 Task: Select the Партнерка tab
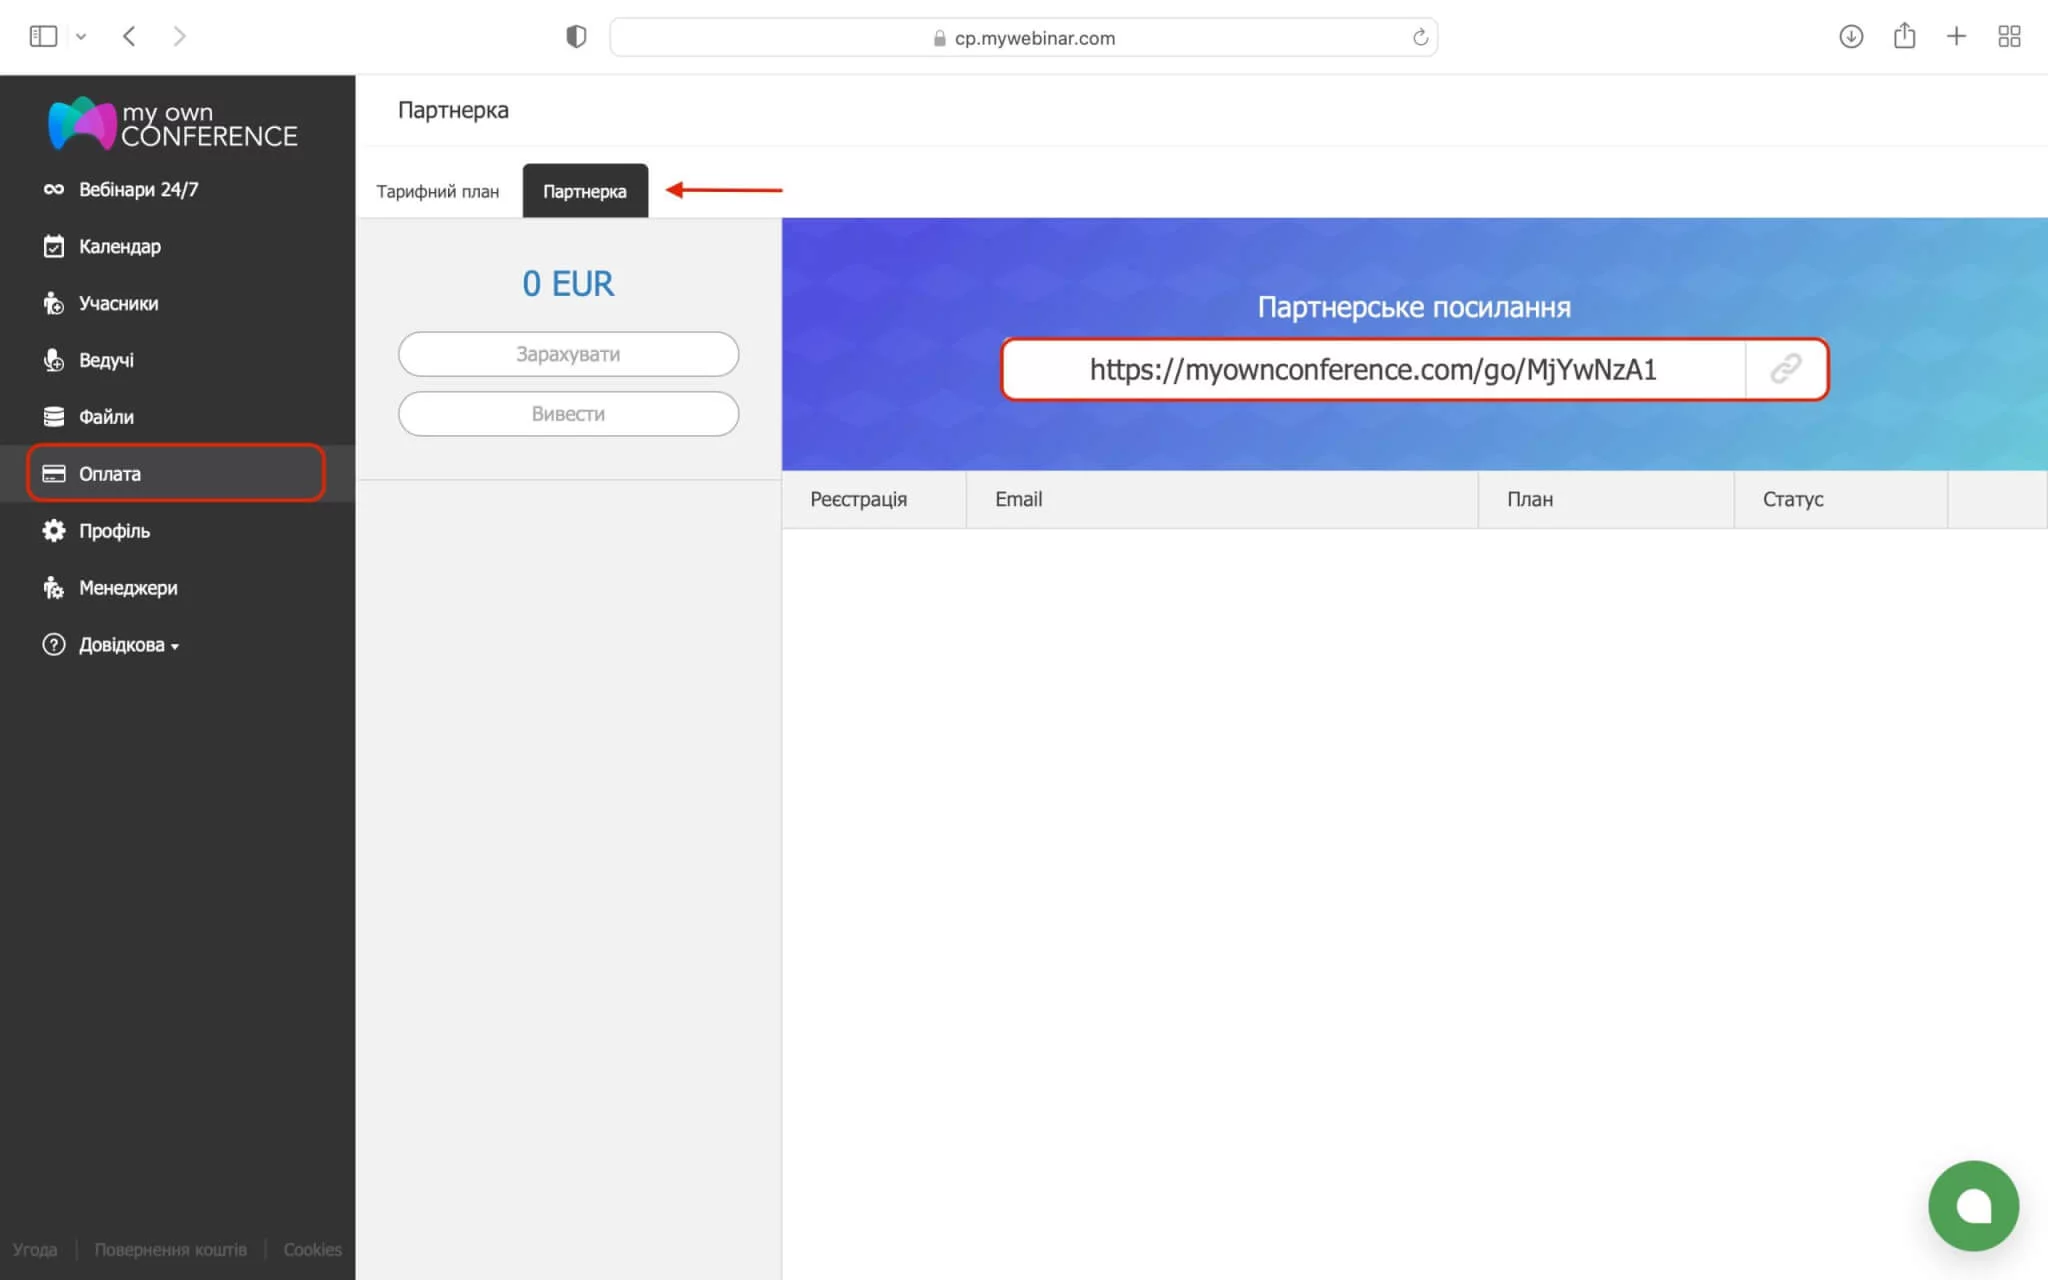click(585, 191)
